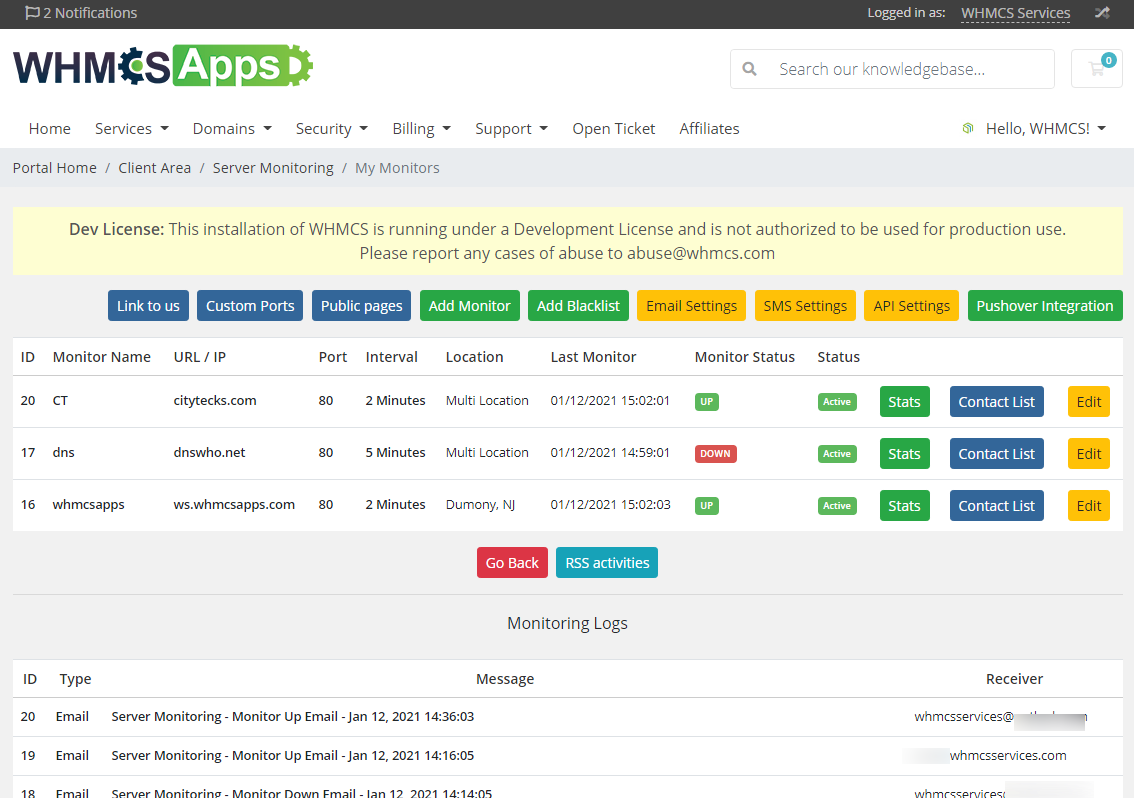Screen dimensions: 1134x798
Task: Click Monitoring Logs heading
Action: click(567, 623)
